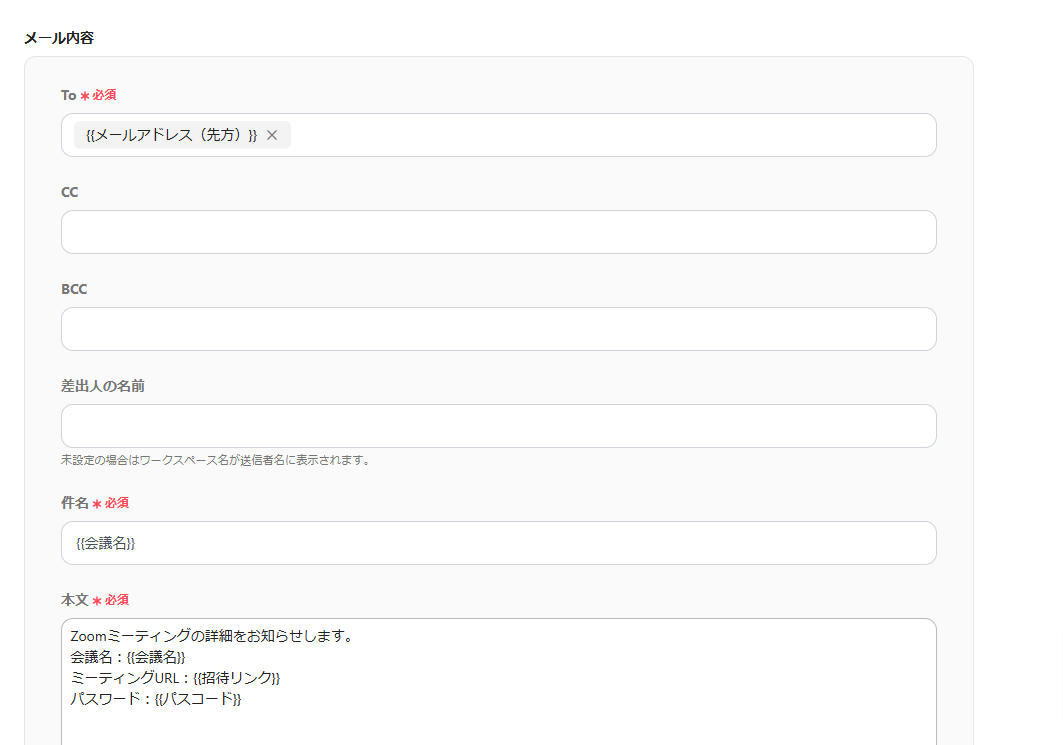Click the CC field label
The image size is (1063, 745).
[70, 192]
